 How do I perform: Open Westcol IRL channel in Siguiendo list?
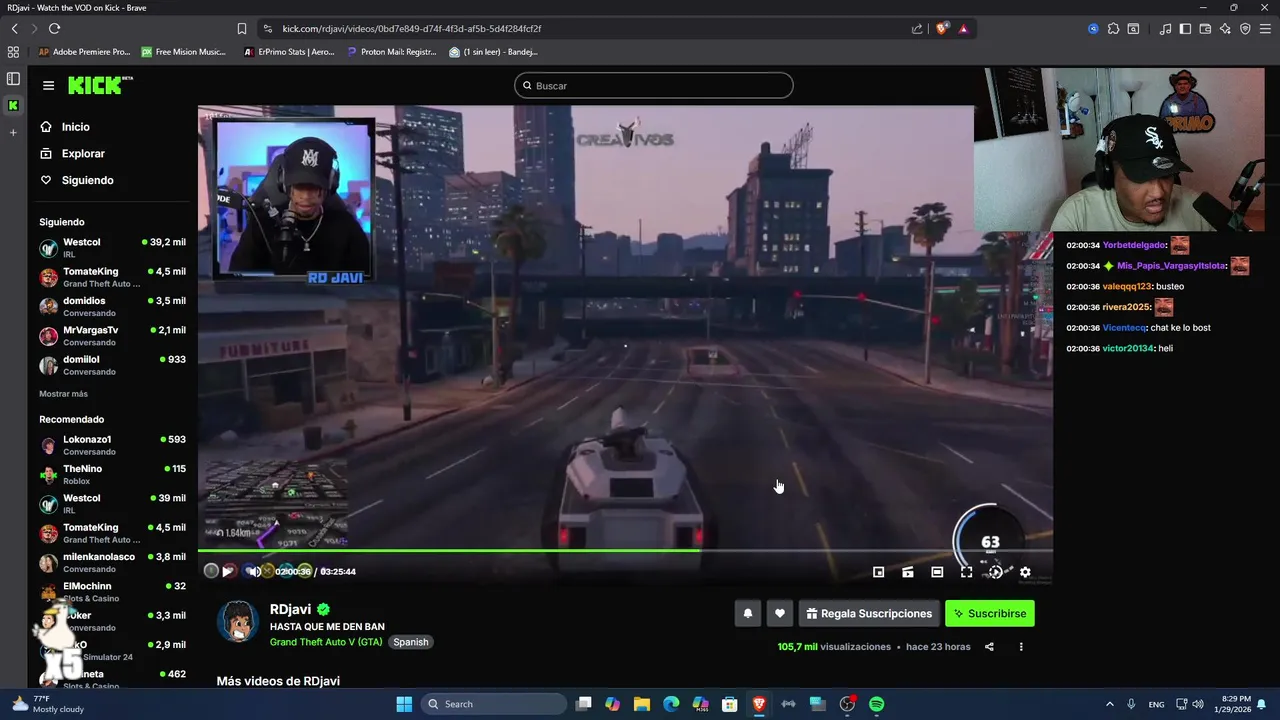(112, 248)
